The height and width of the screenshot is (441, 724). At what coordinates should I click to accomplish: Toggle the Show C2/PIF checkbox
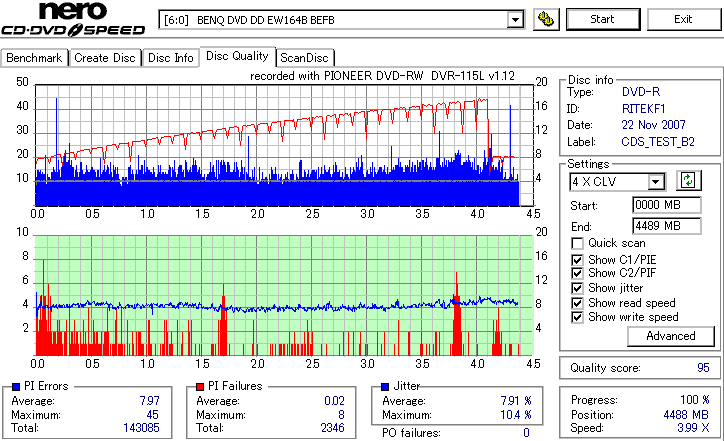point(577,273)
